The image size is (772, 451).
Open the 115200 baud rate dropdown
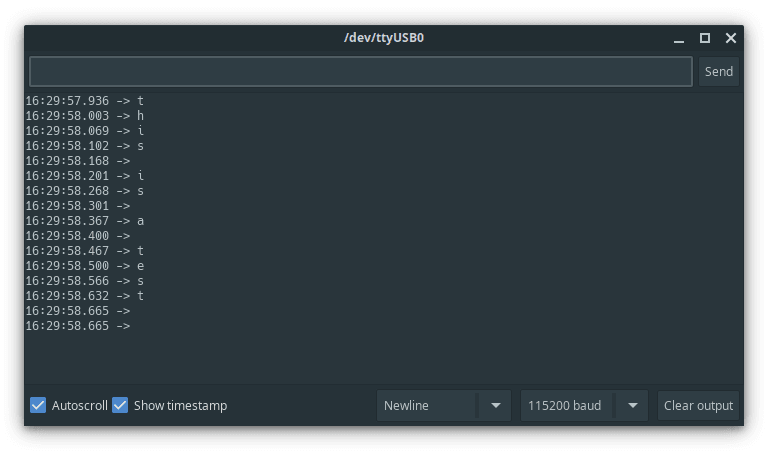(566, 405)
